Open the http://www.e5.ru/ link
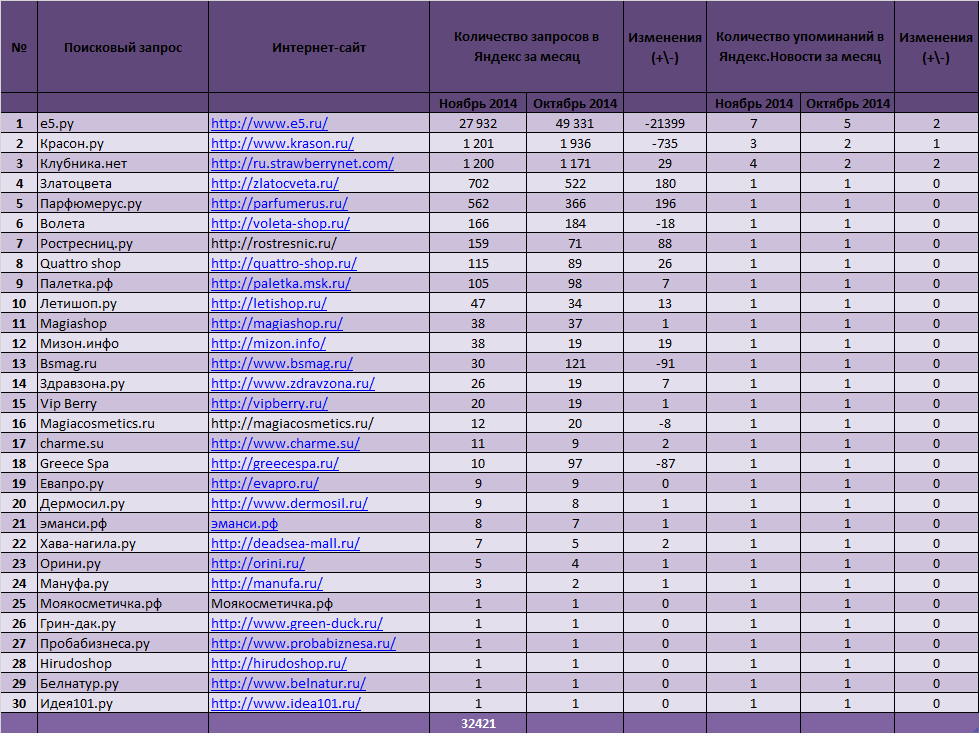 [x=269, y=124]
